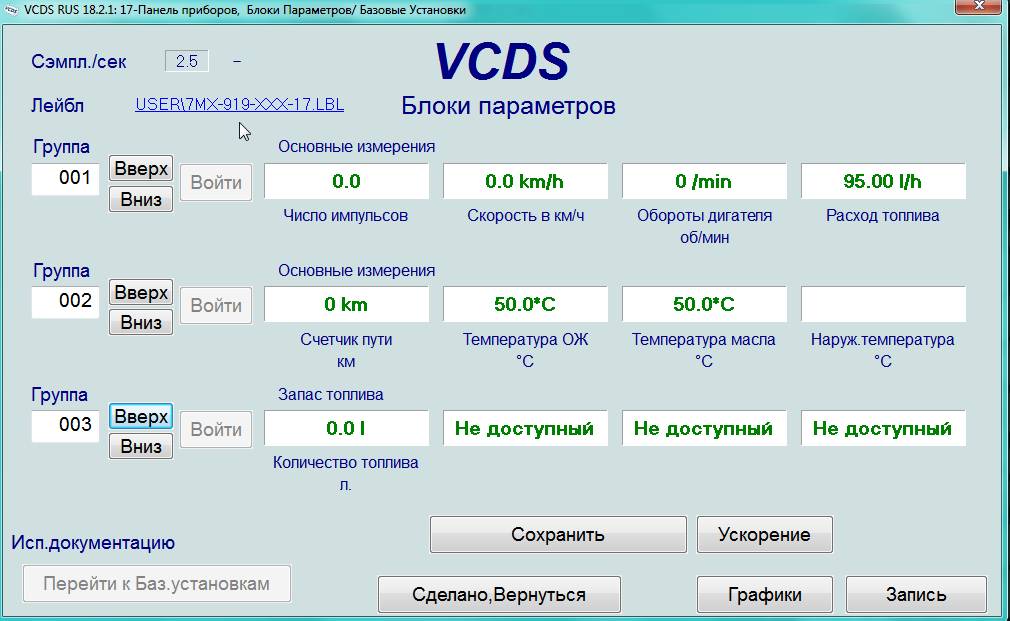This screenshot has width=1010, height=621.
Task: Open Графики graphs view
Action: click(x=764, y=594)
